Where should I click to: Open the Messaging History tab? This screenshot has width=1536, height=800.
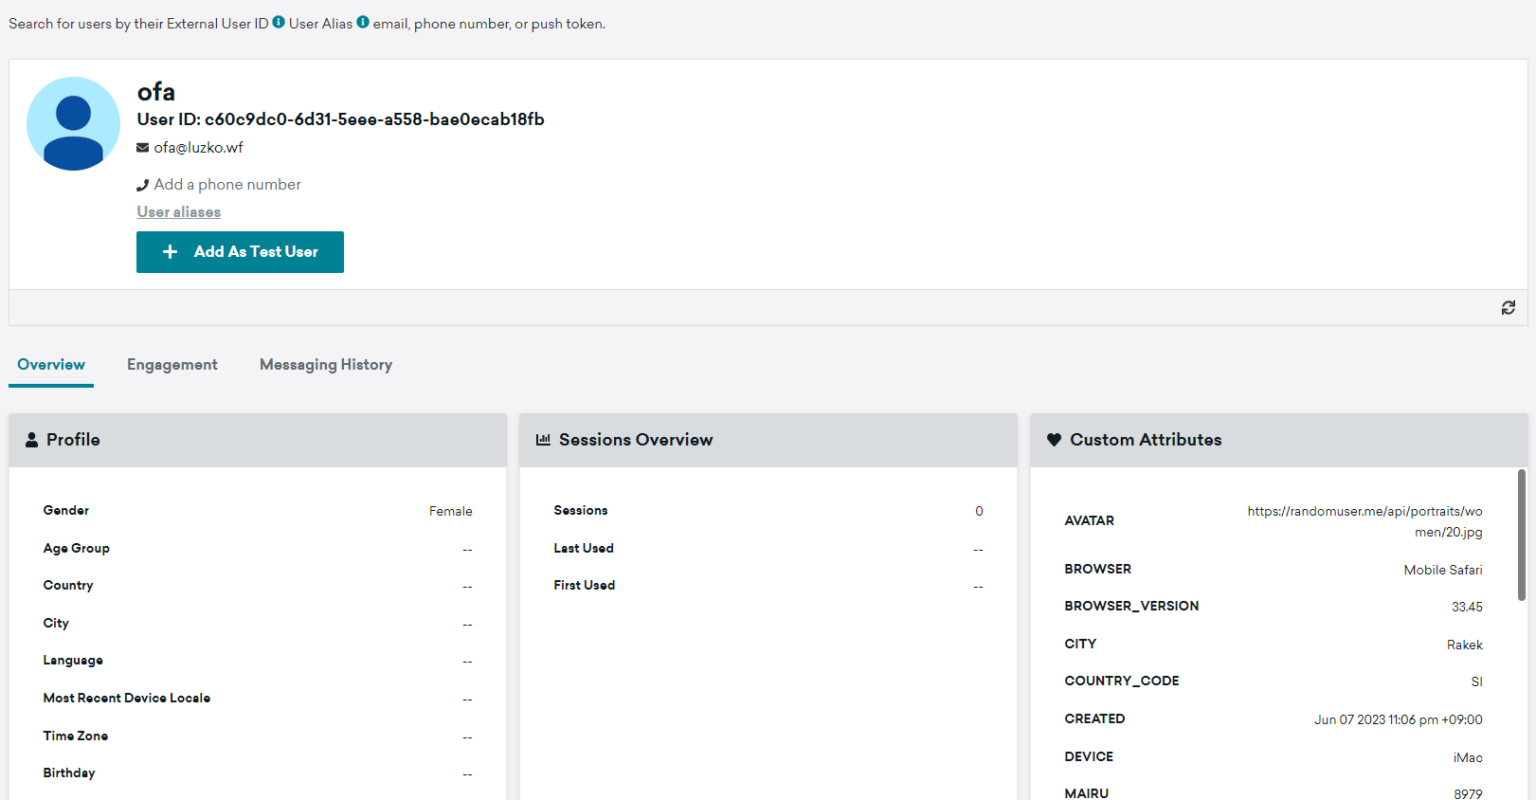[326, 364]
